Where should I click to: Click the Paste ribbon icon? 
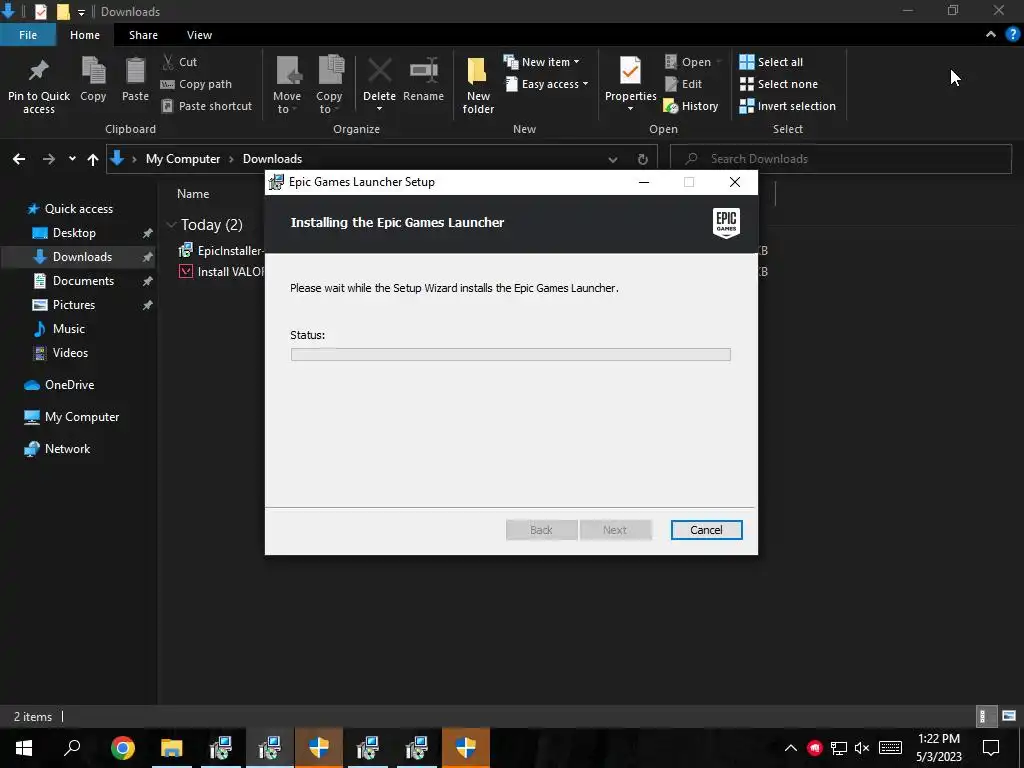[135, 79]
